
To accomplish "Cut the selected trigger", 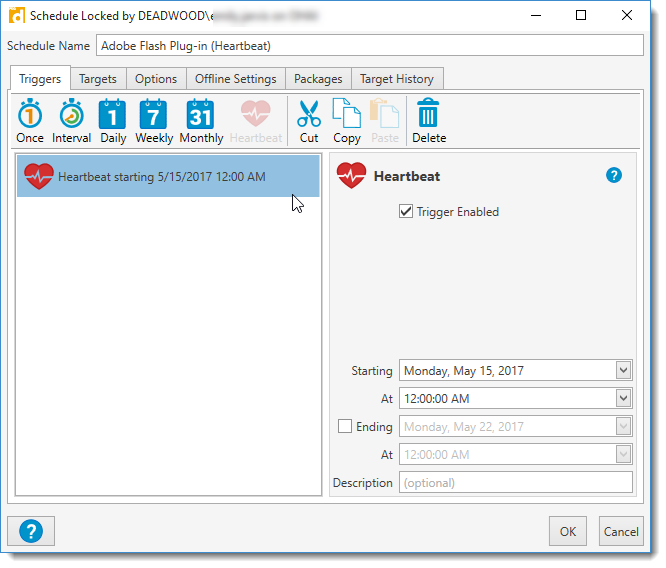I will point(309,121).
